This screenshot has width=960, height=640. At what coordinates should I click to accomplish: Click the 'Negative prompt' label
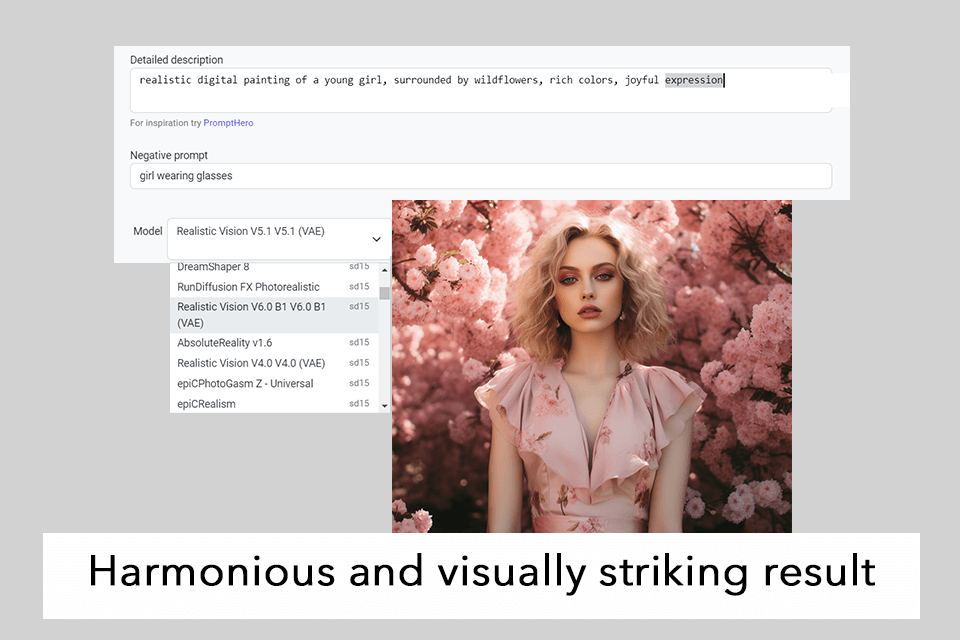[169, 156]
